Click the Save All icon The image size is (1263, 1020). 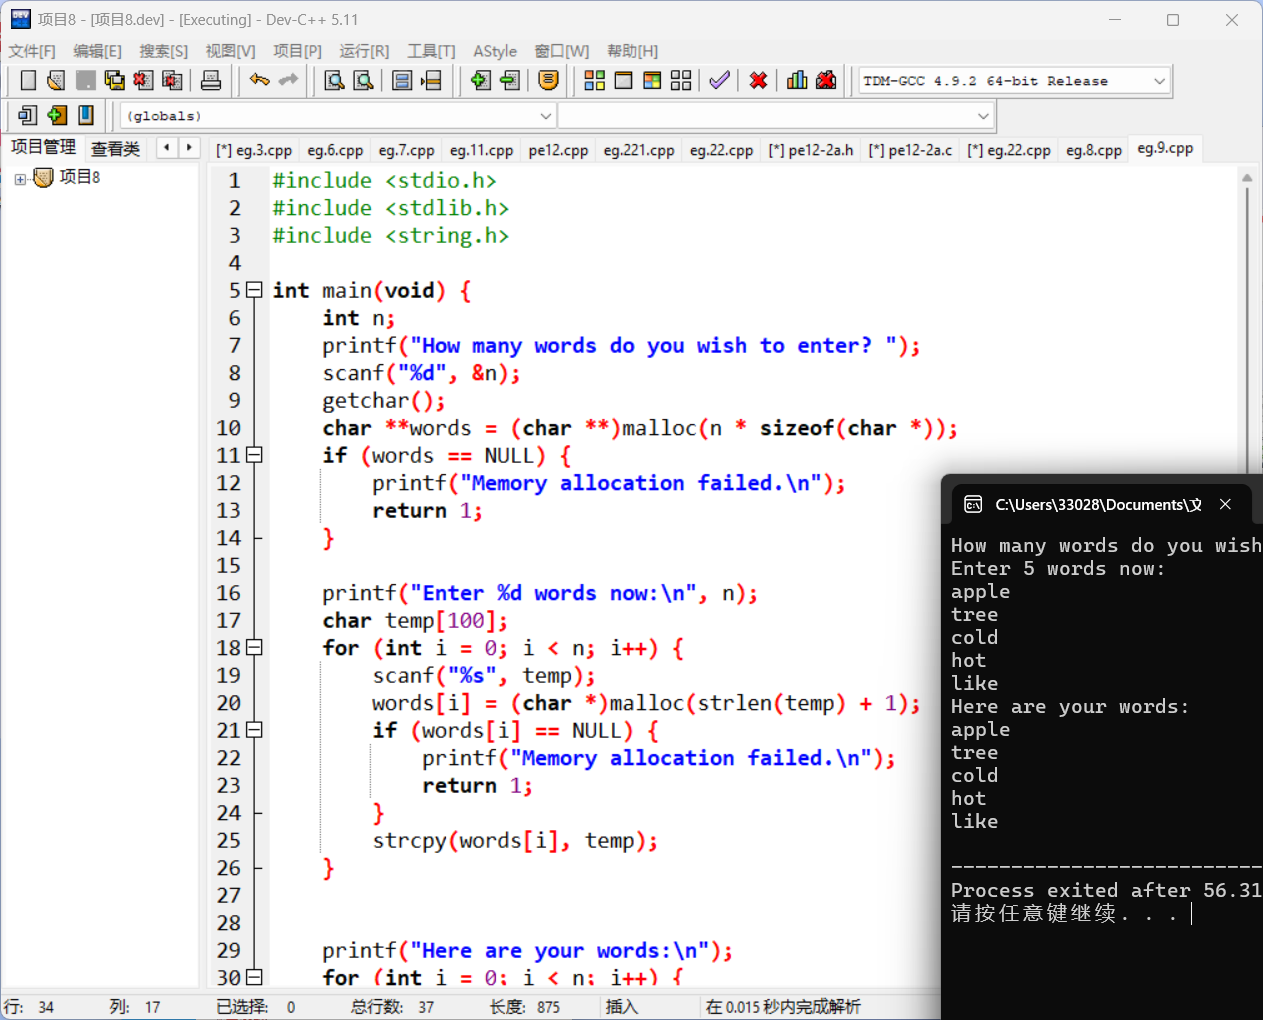tap(115, 80)
